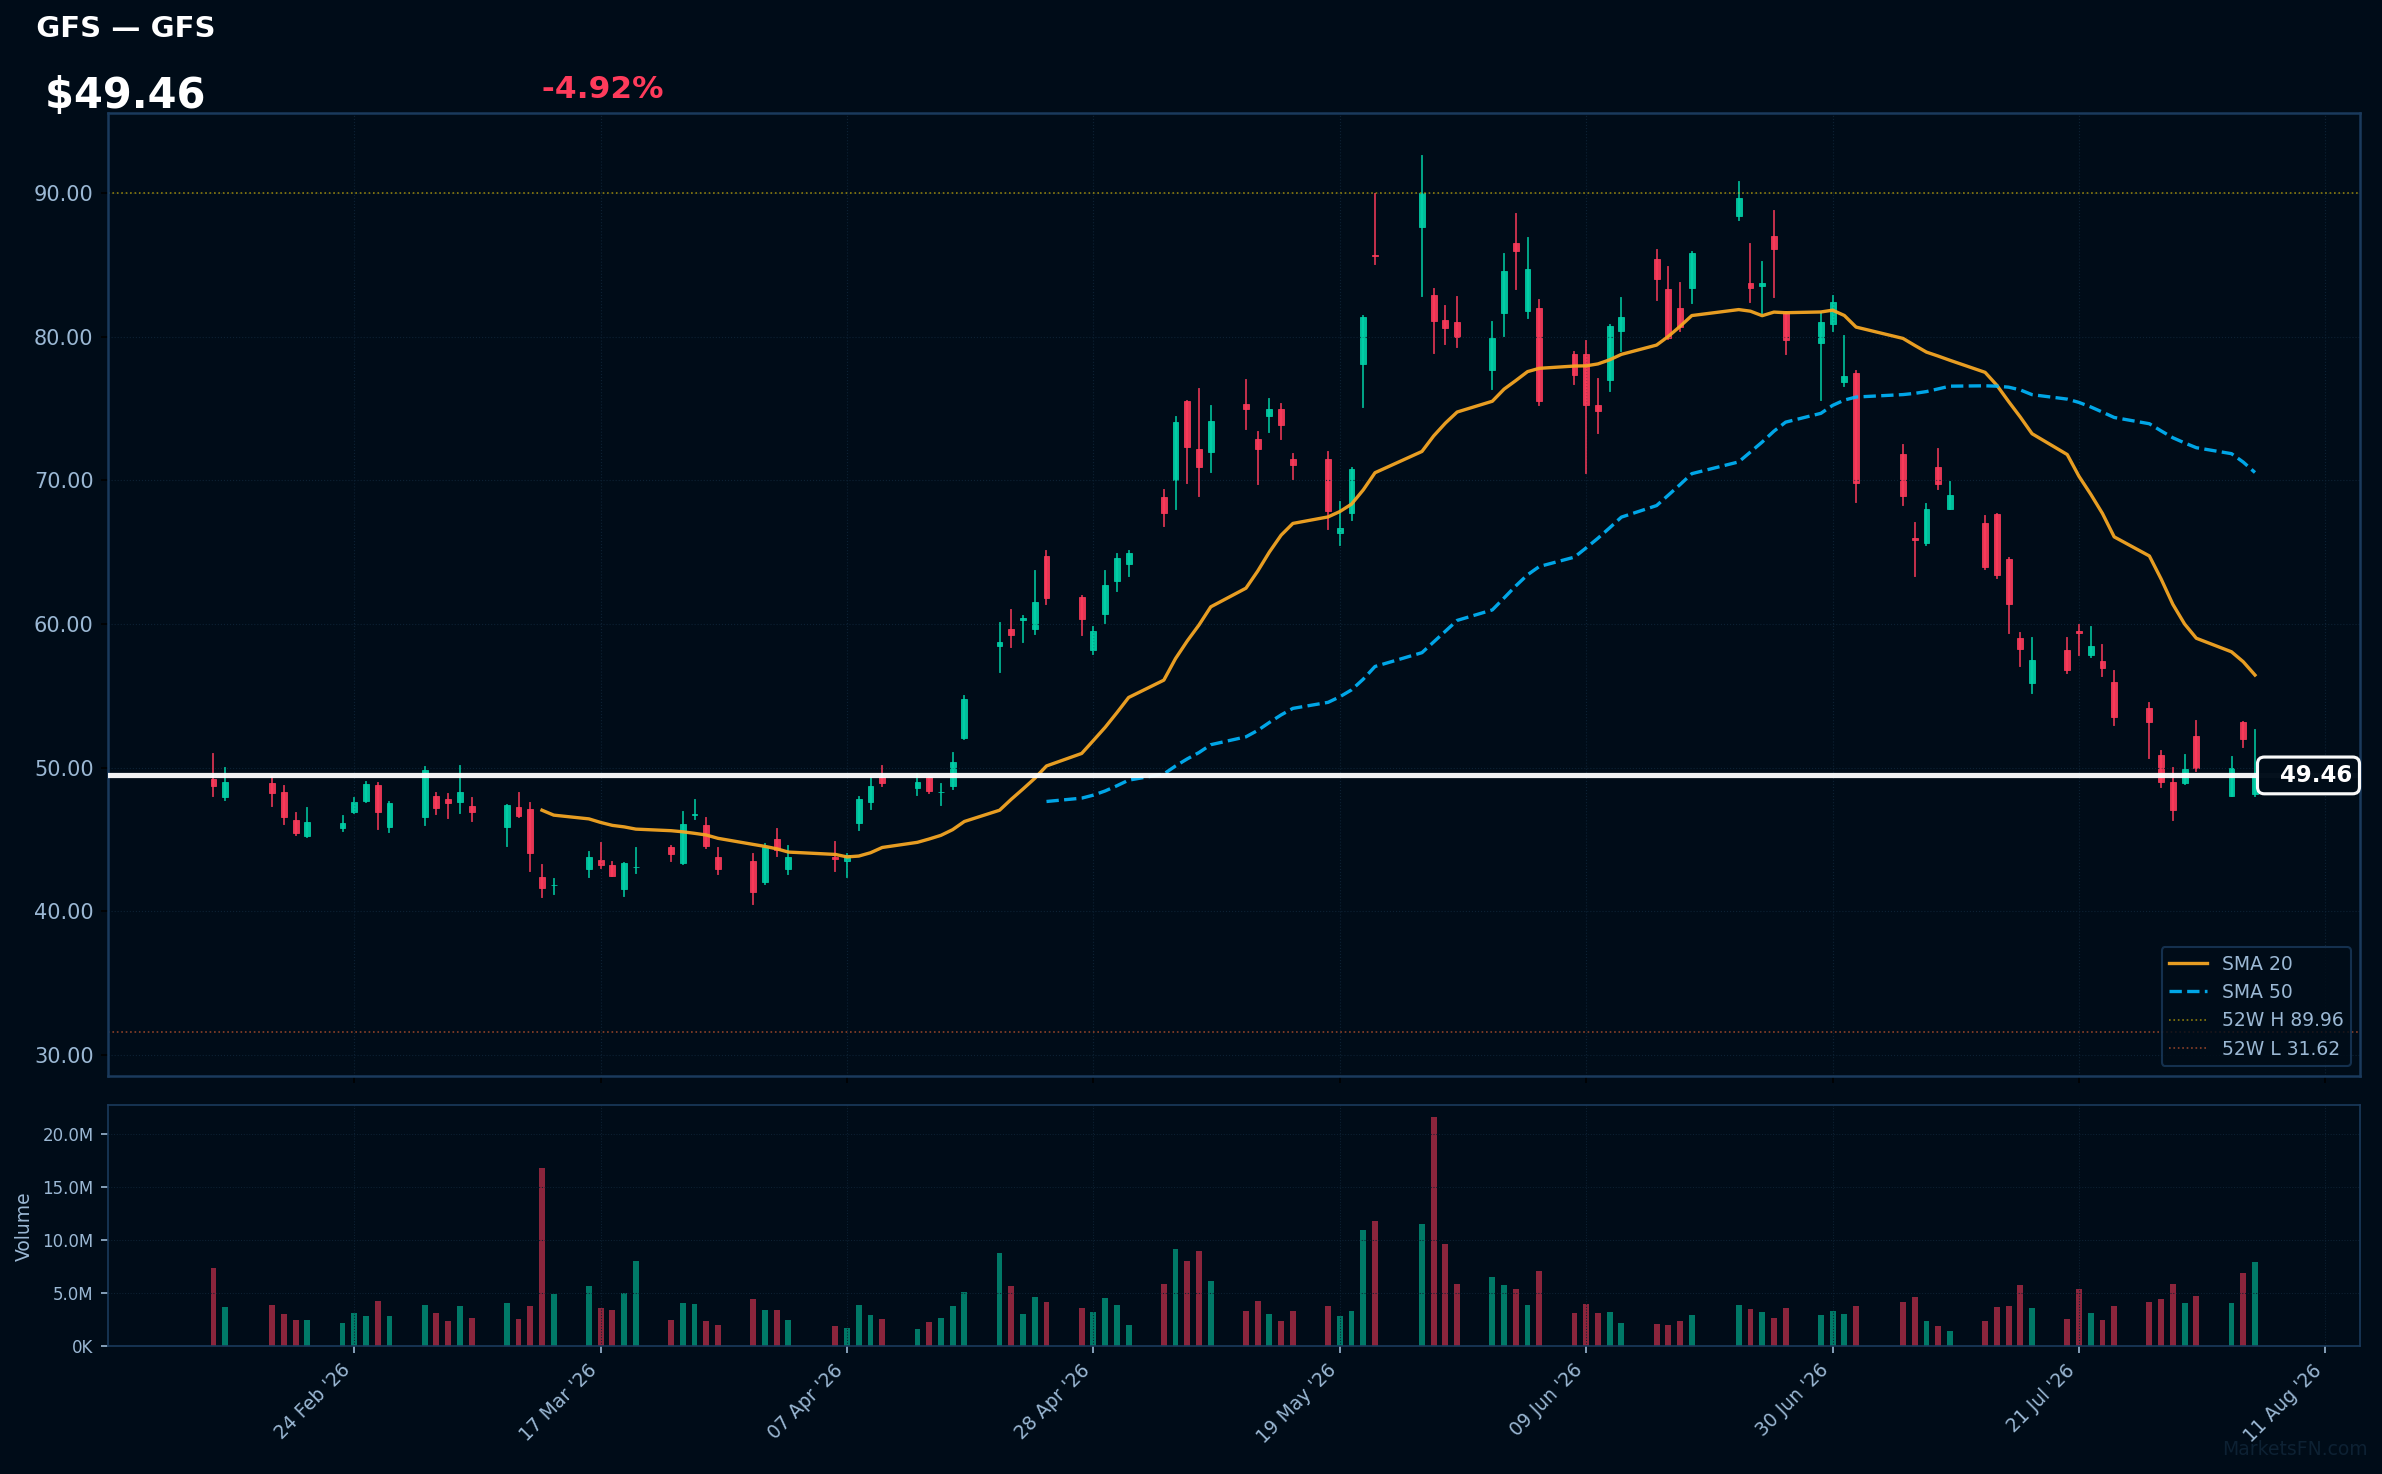The image size is (2382, 1474).
Task: Click the blue dashed SMA 50 legend swatch
Action: pos(2189,991)
